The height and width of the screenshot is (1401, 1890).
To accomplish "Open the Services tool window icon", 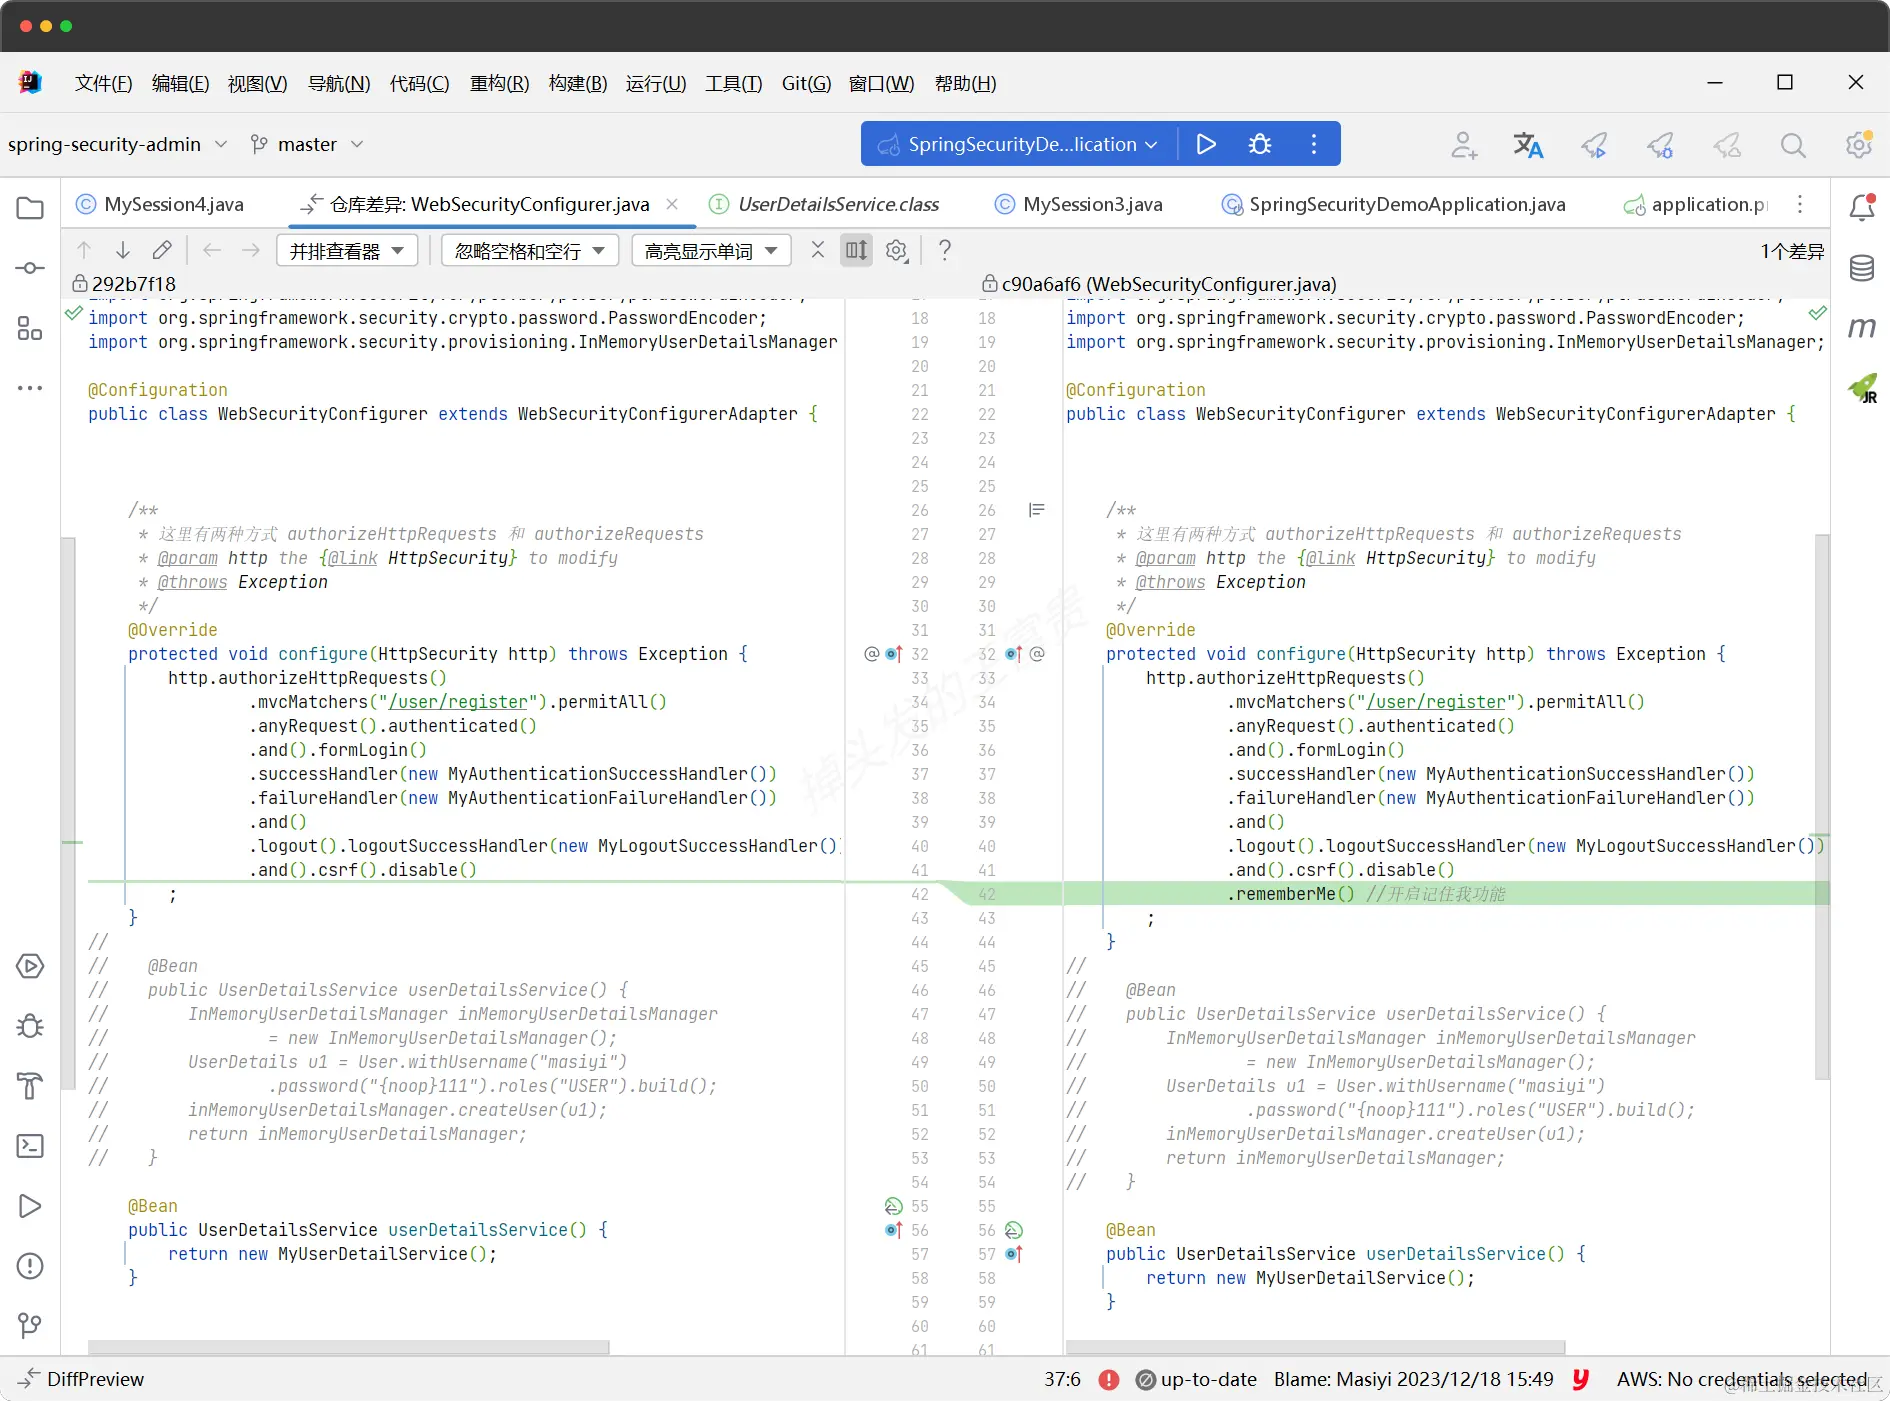I will 30,966.
